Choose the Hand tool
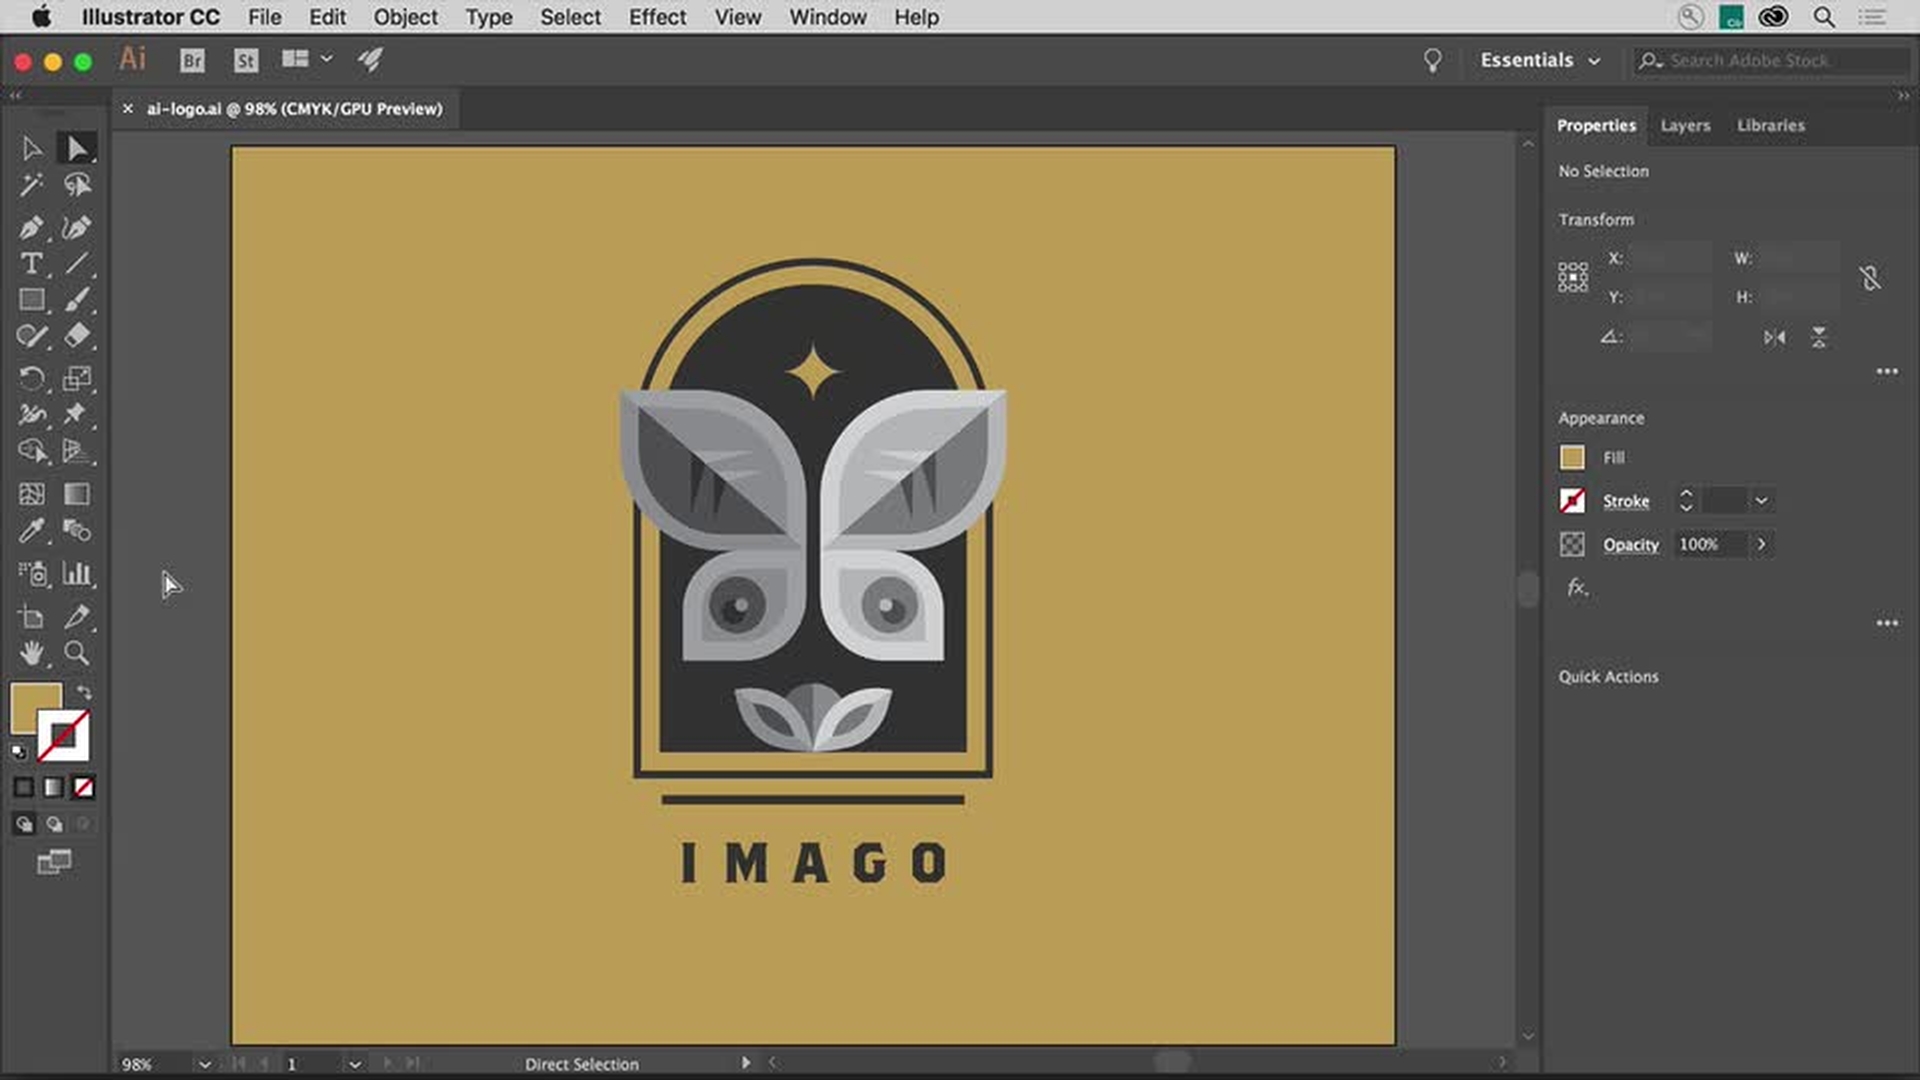1920x1080 pixels. 30,654
